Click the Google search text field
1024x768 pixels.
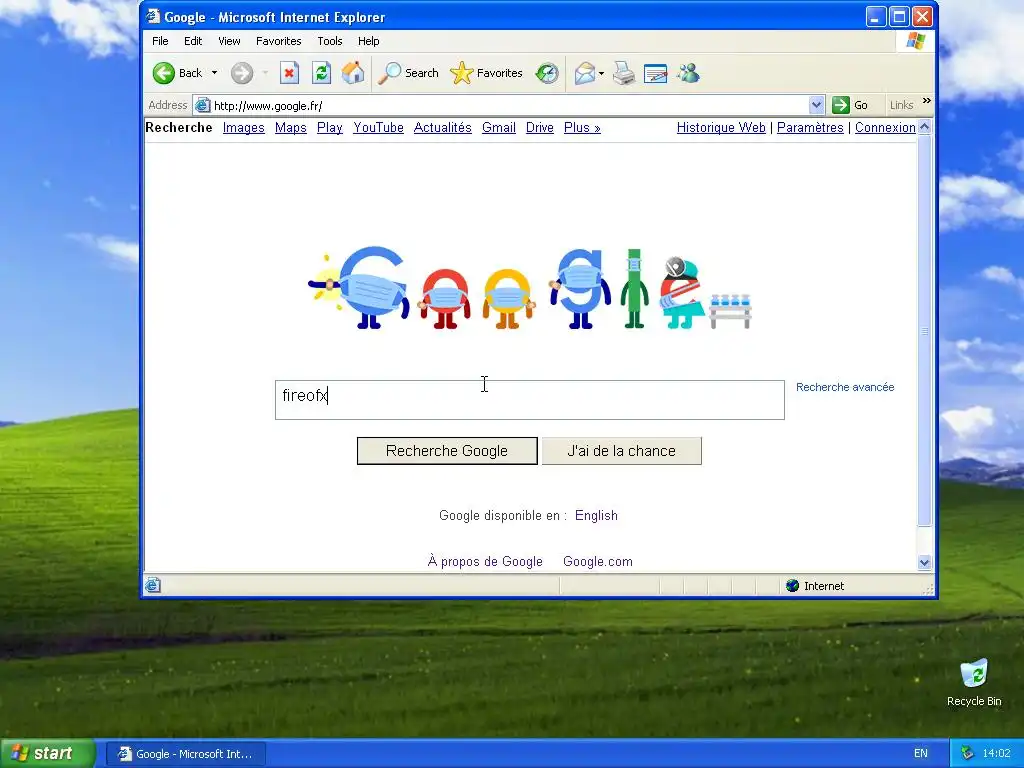click(x=530, y=400)
